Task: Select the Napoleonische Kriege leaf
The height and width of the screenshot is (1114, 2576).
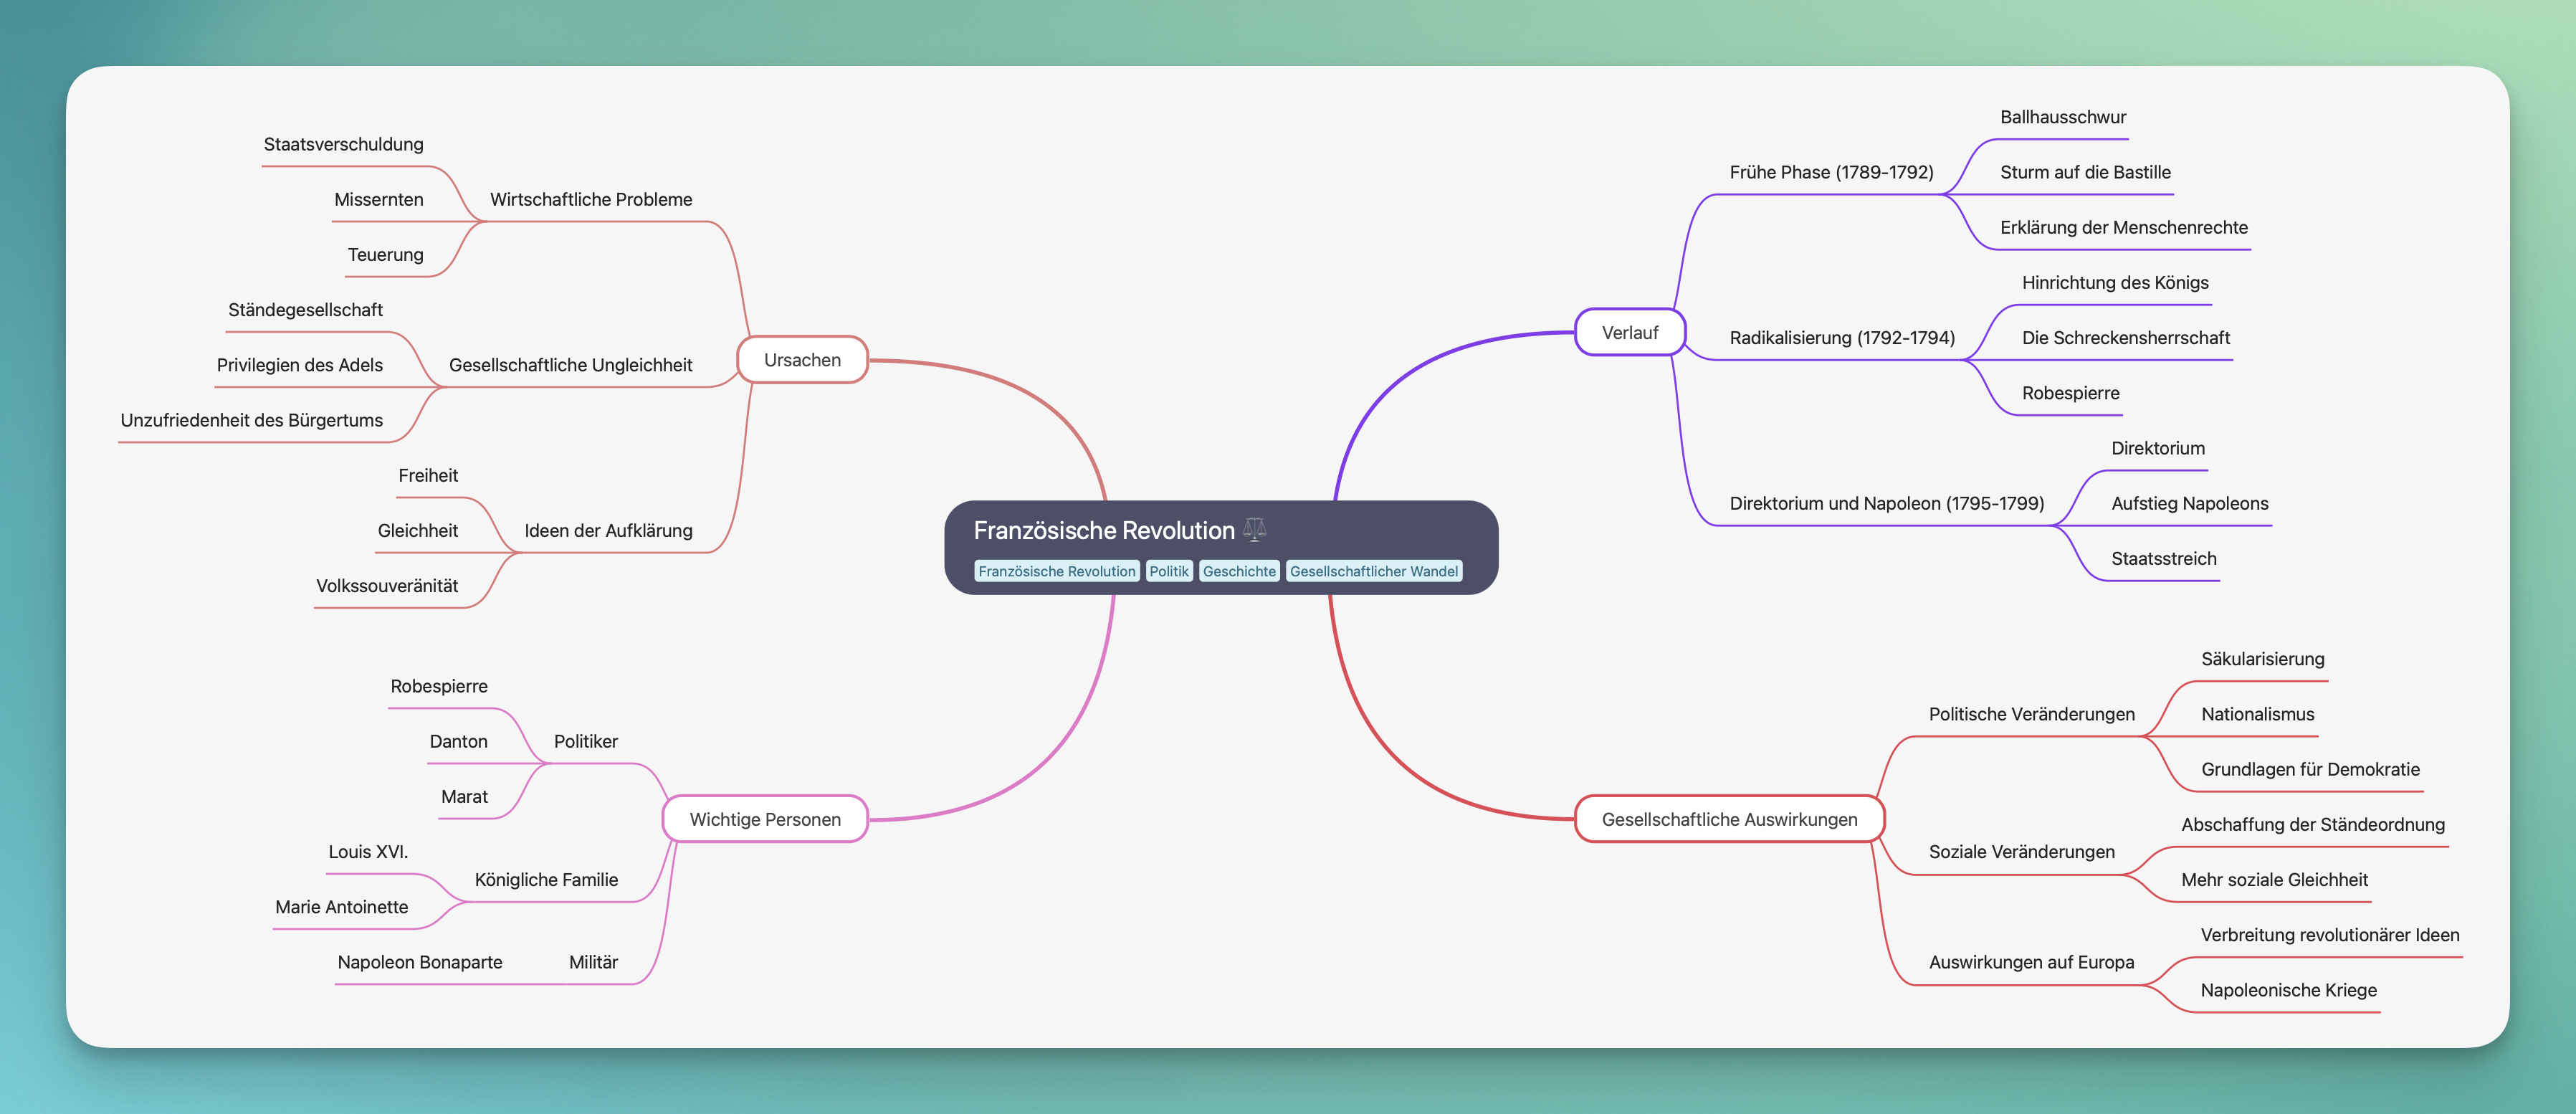Action: pyautogui.click(x=2288, y=990)
